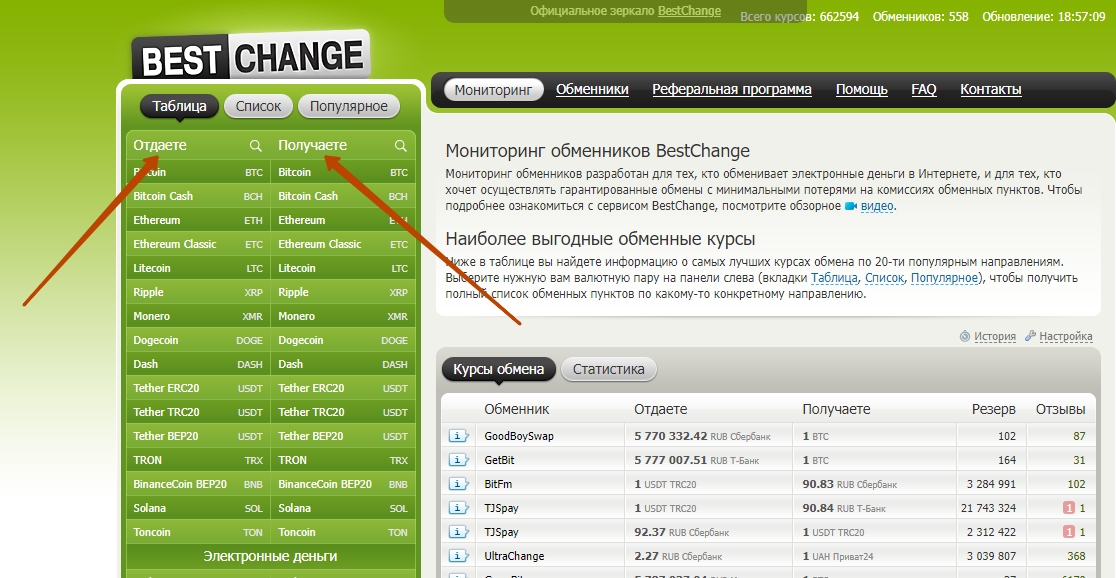Click the wrench icon beside Настройка
This screenshot has width=1116, height=578.
click(x=1030, y=336)
